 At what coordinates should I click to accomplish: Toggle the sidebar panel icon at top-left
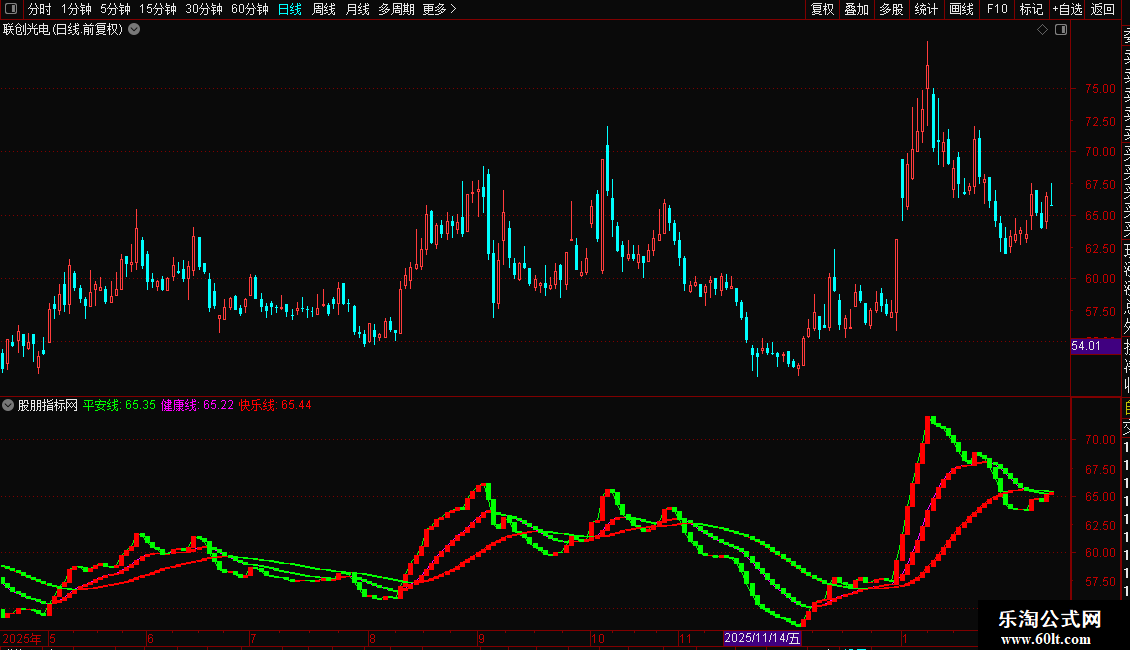pyautogui.click(x=12, y=9)
